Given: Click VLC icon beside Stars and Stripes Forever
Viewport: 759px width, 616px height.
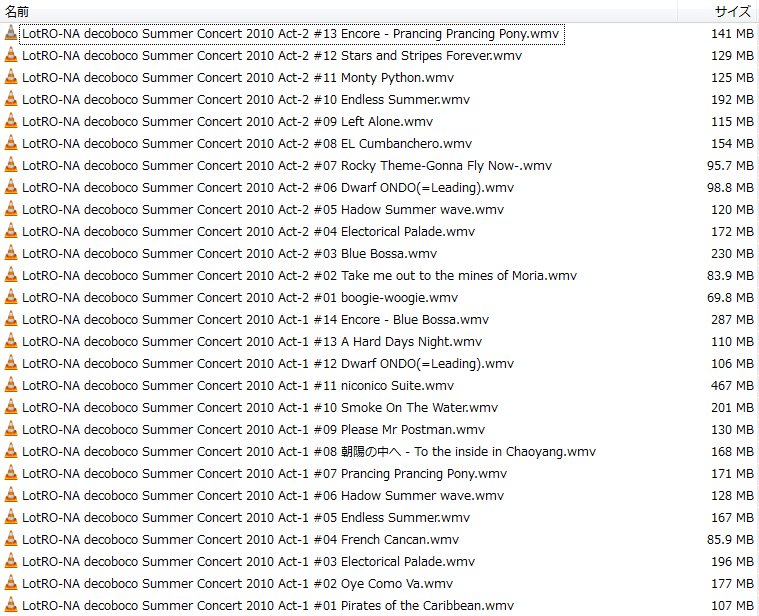Looking at the screenshot, I should click(11, 56).
